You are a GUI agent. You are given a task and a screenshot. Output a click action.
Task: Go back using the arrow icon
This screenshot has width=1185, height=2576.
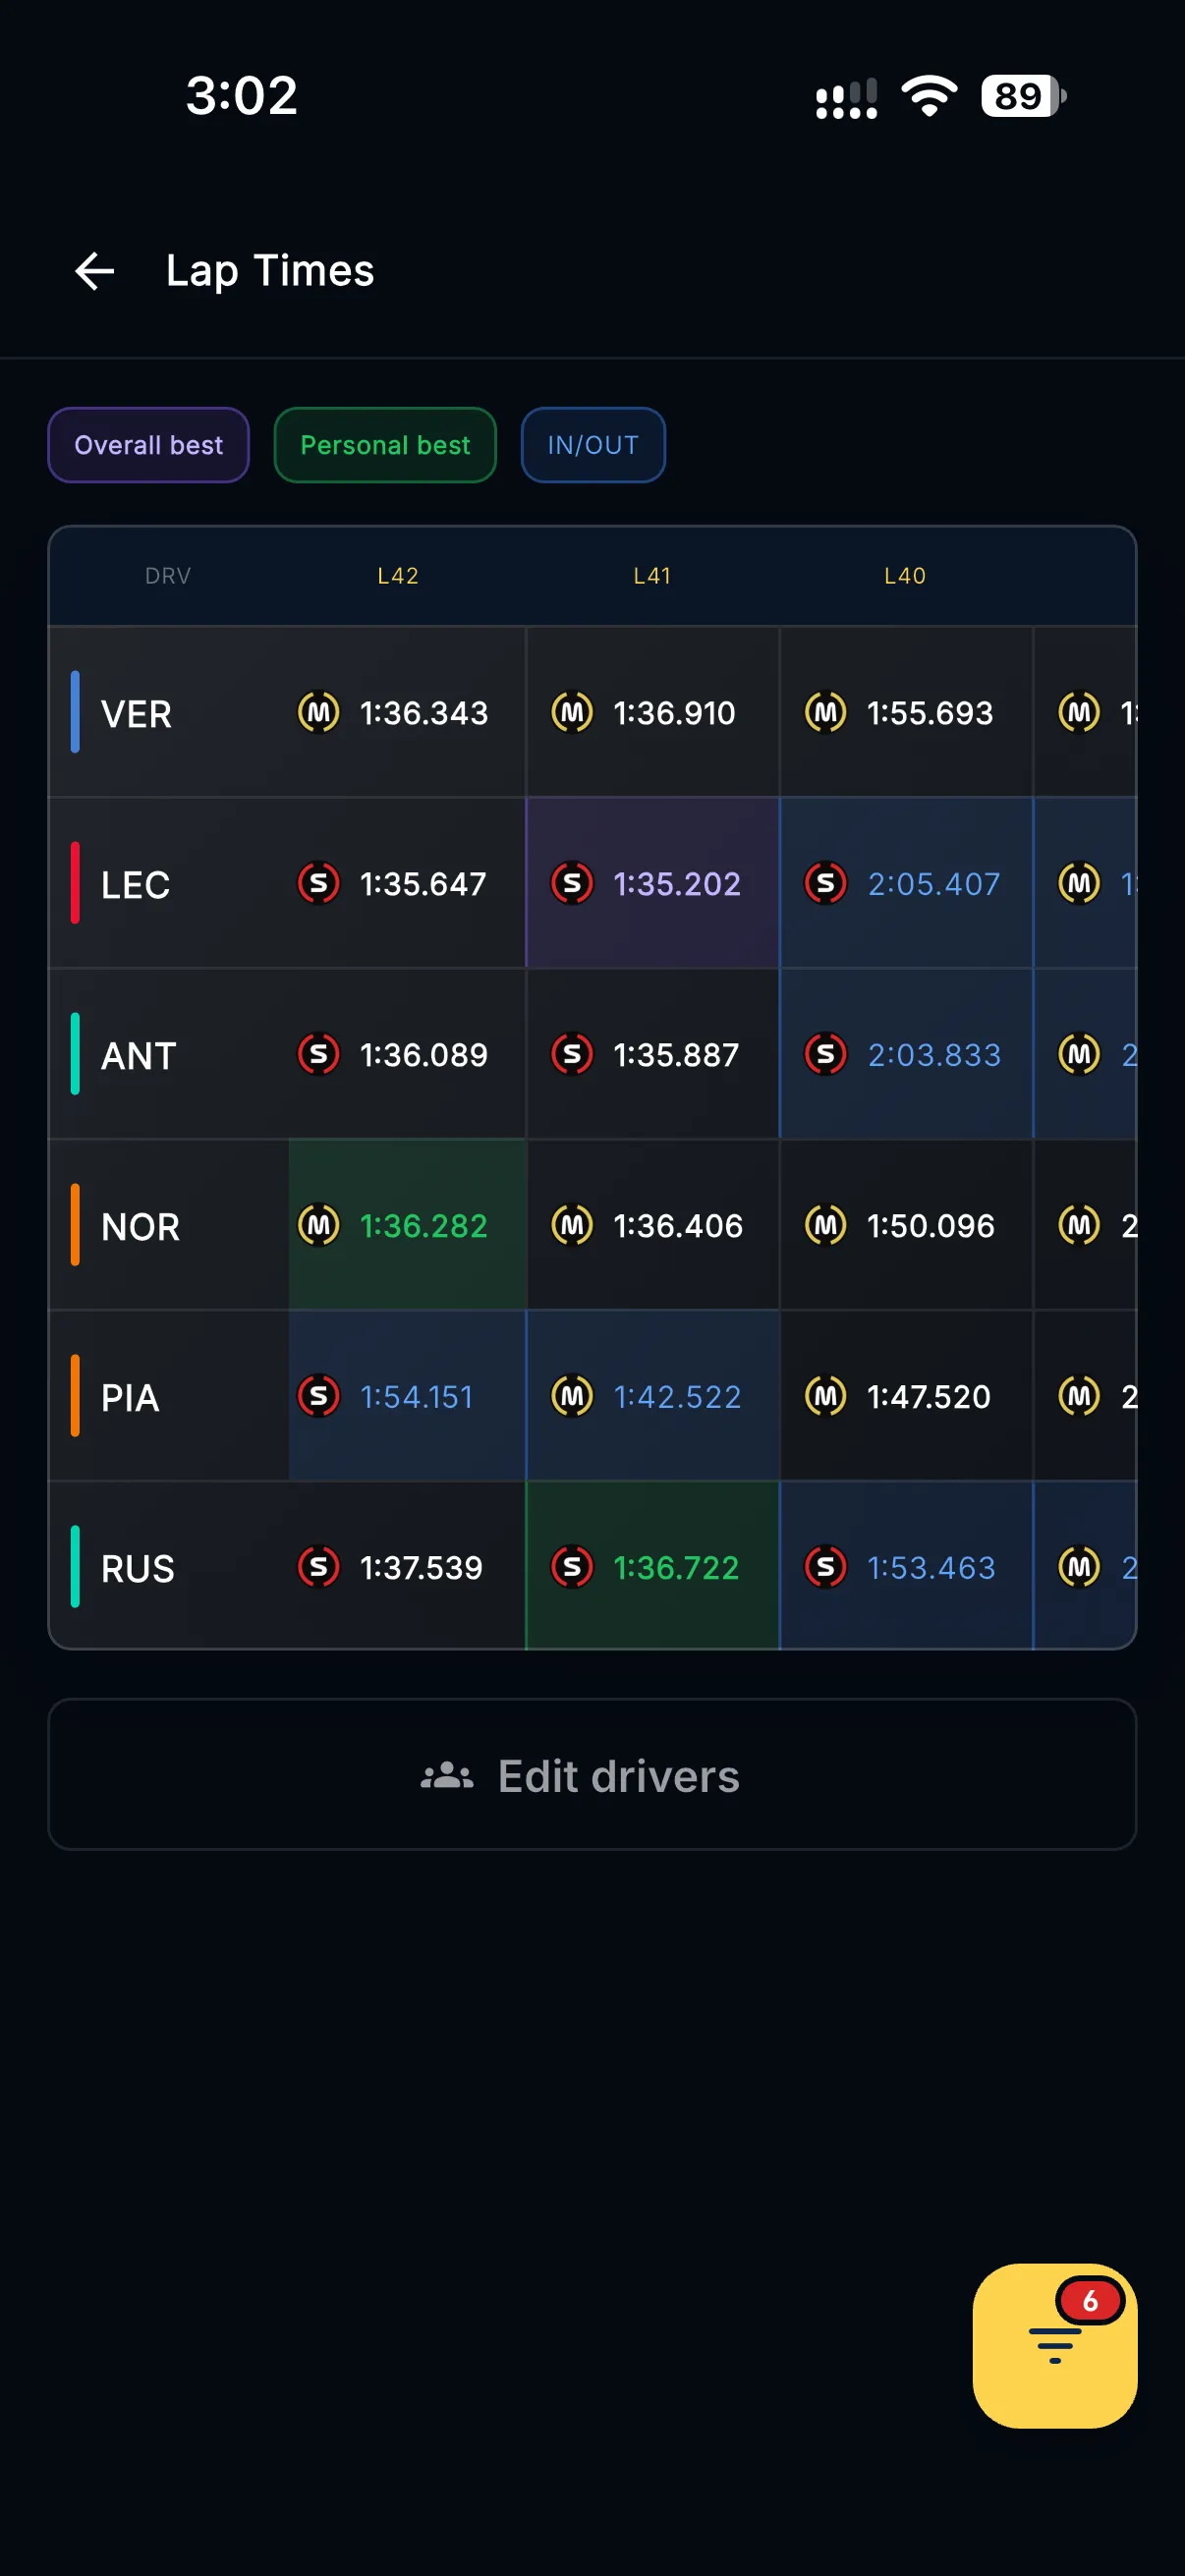[95, 271]
